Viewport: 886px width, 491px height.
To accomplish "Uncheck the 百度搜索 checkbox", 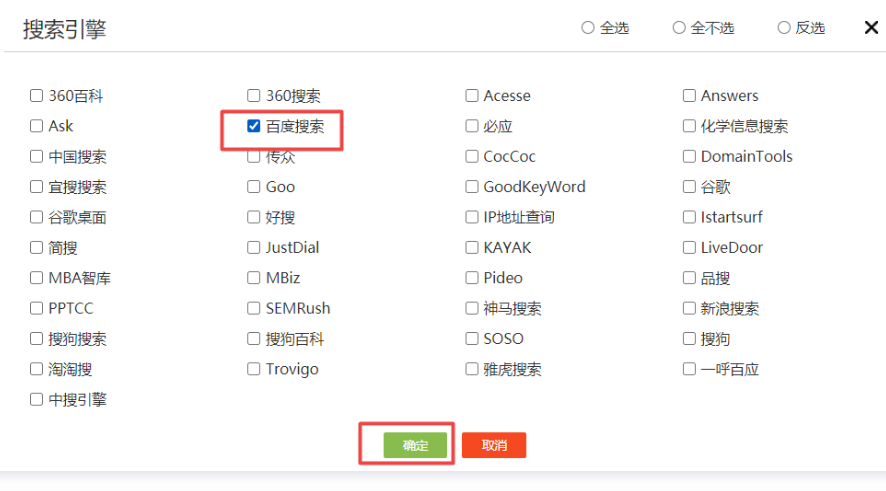I will (254, 126).
